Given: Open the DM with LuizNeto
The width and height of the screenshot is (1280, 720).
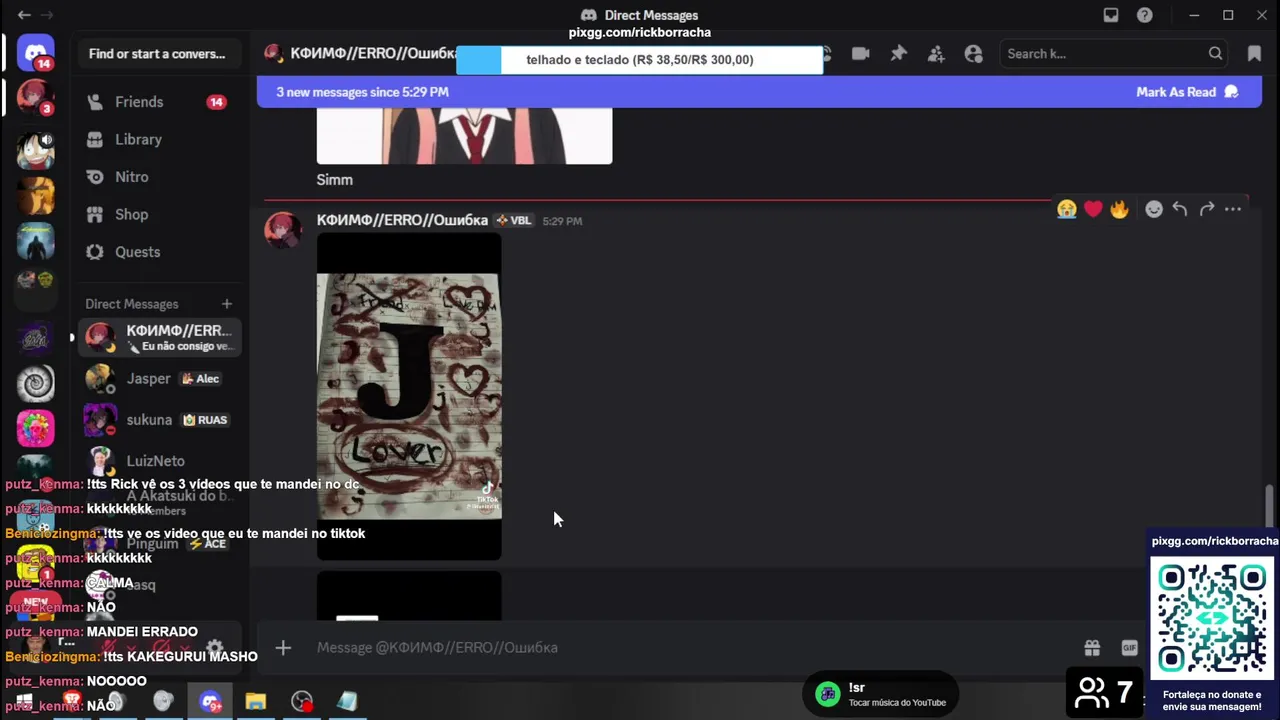Looking at the screenshot, I should pyautogui.click(x=160, y=461).
